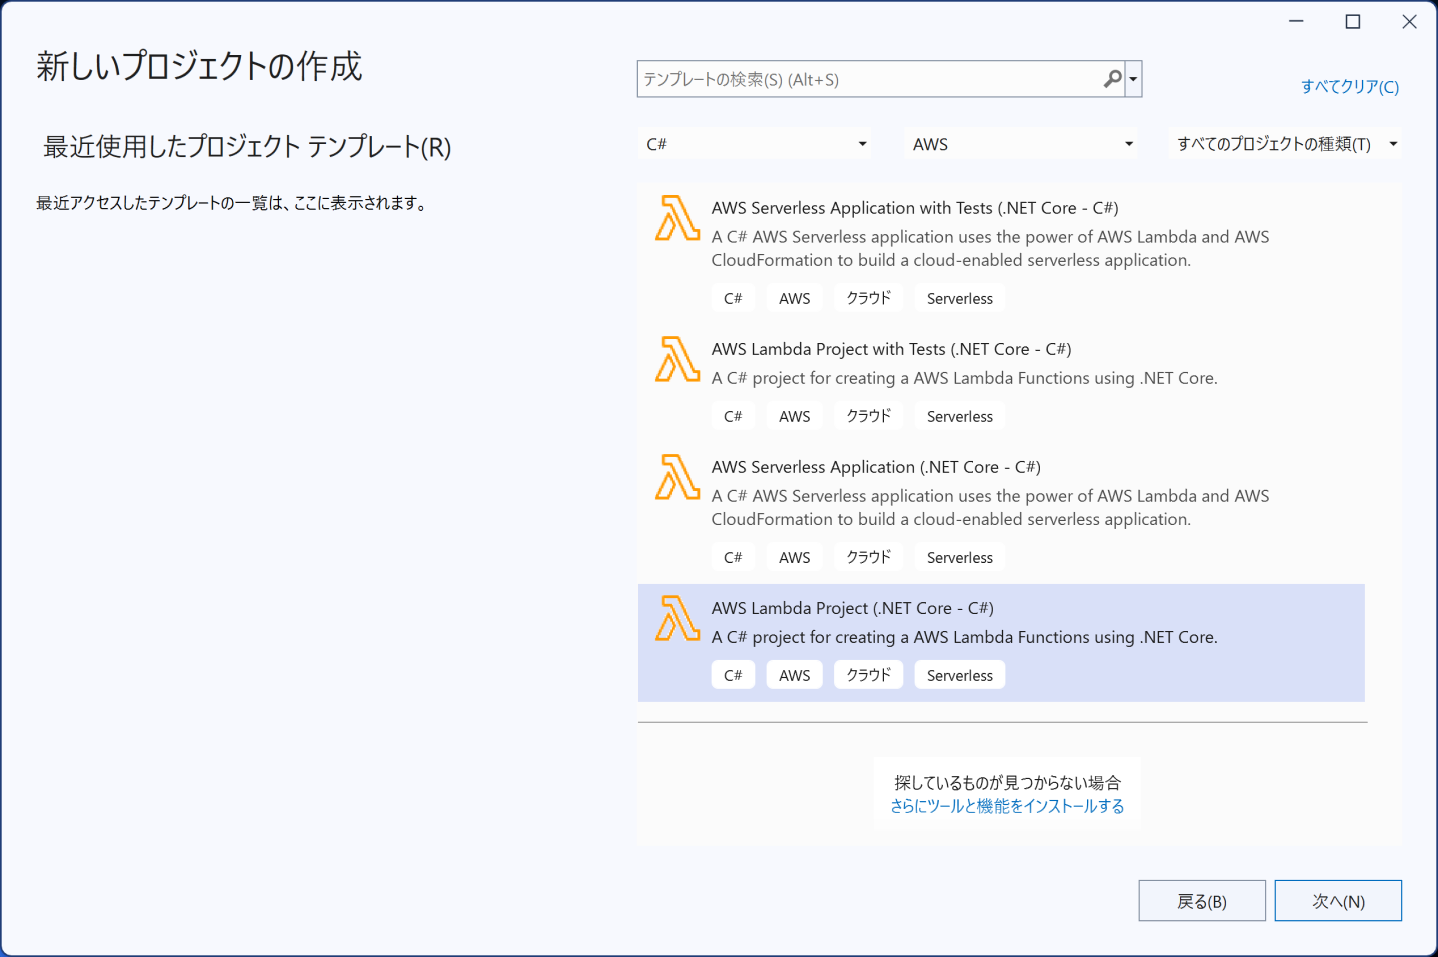Click C# tag under AWS Serverless Application with Tests
Screen dimensions: 1438x957
(733, 298)
